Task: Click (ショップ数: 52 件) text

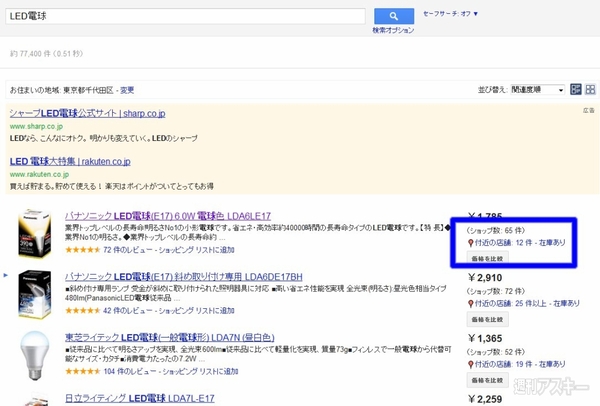Action: tap(496, 352)
